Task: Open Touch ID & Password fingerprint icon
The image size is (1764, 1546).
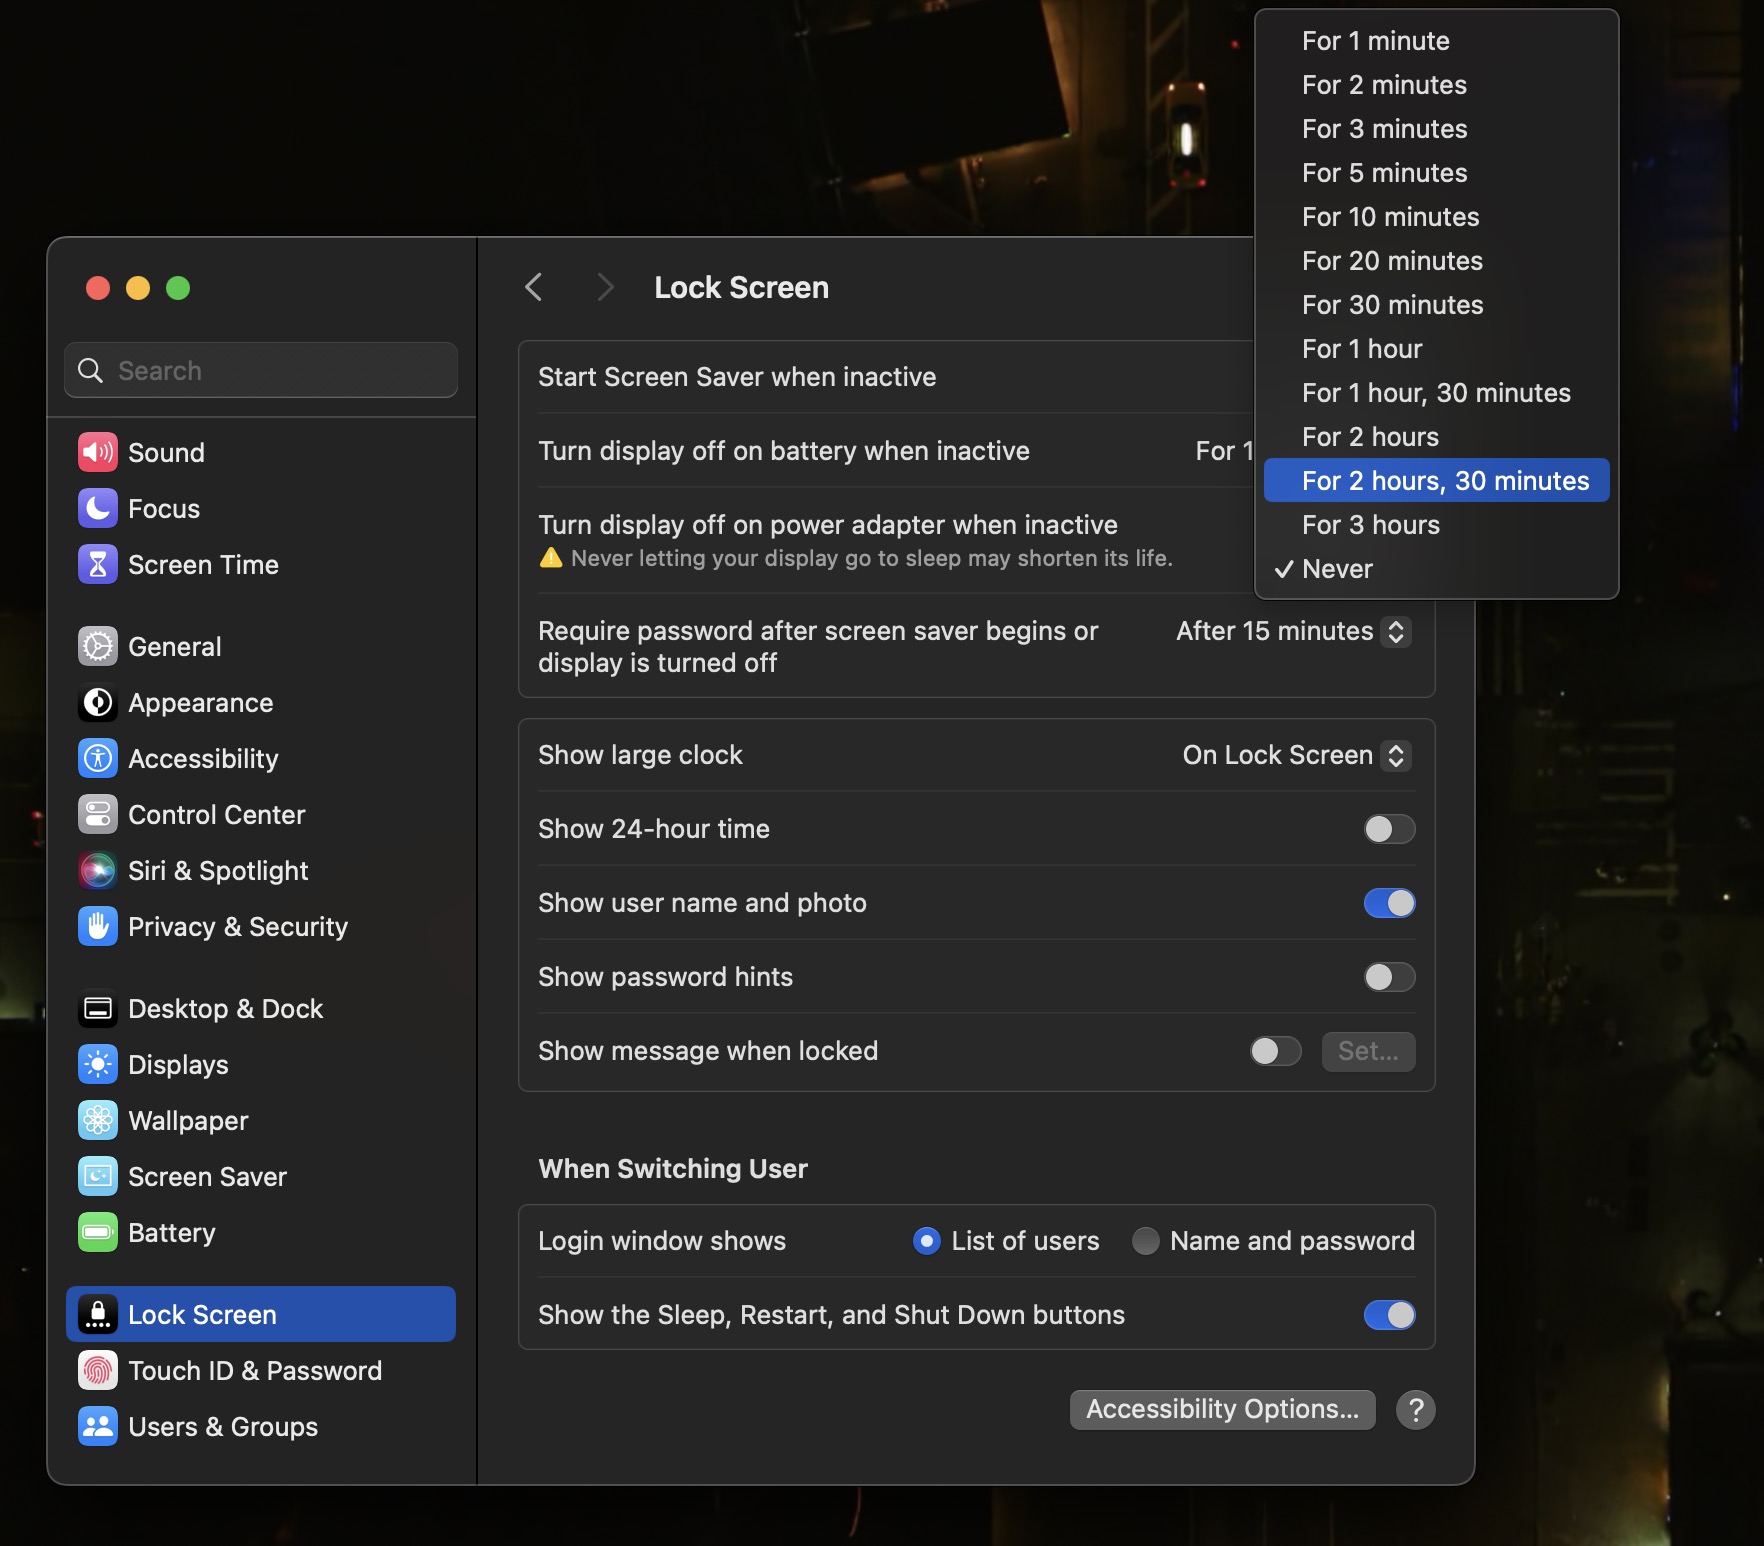Action: tap(98, 1371)
